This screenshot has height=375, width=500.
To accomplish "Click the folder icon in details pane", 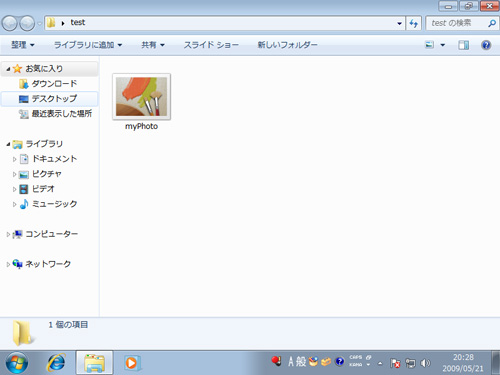I will pos(23,333).
